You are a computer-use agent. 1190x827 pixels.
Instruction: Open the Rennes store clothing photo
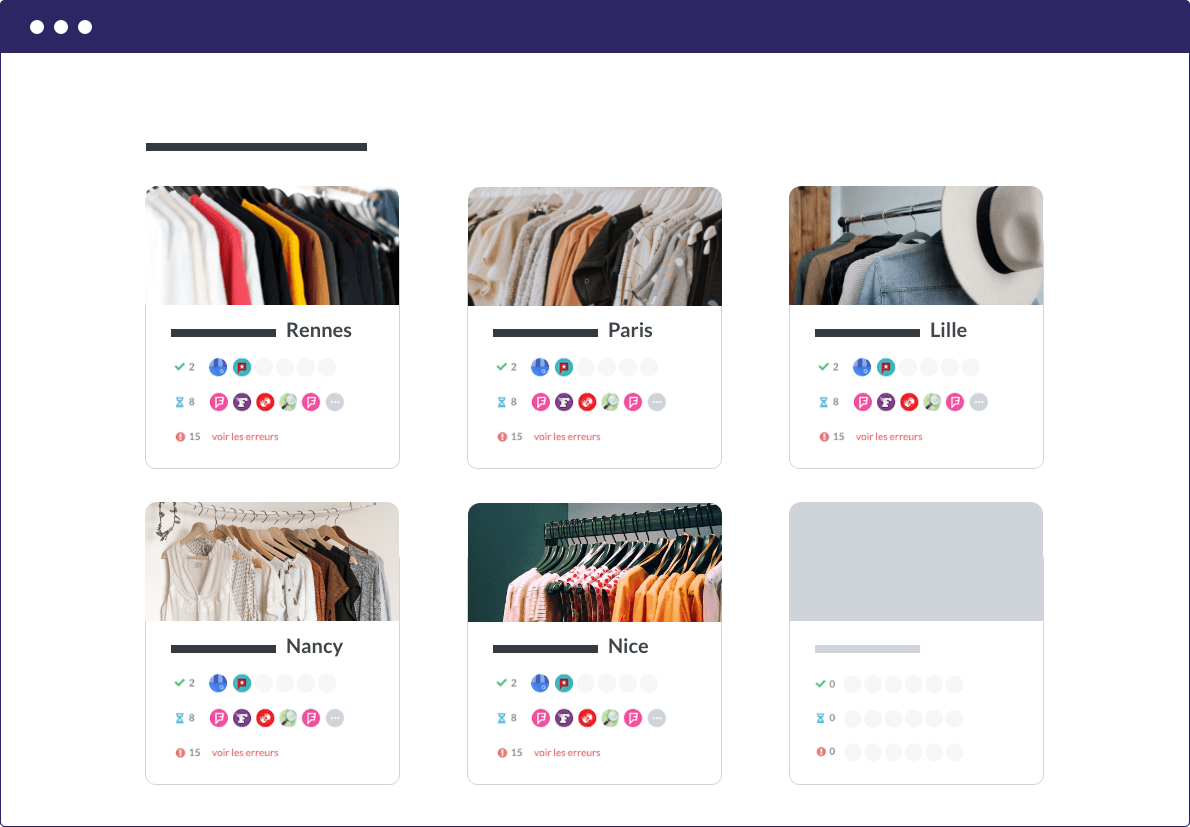pos(272,246)
